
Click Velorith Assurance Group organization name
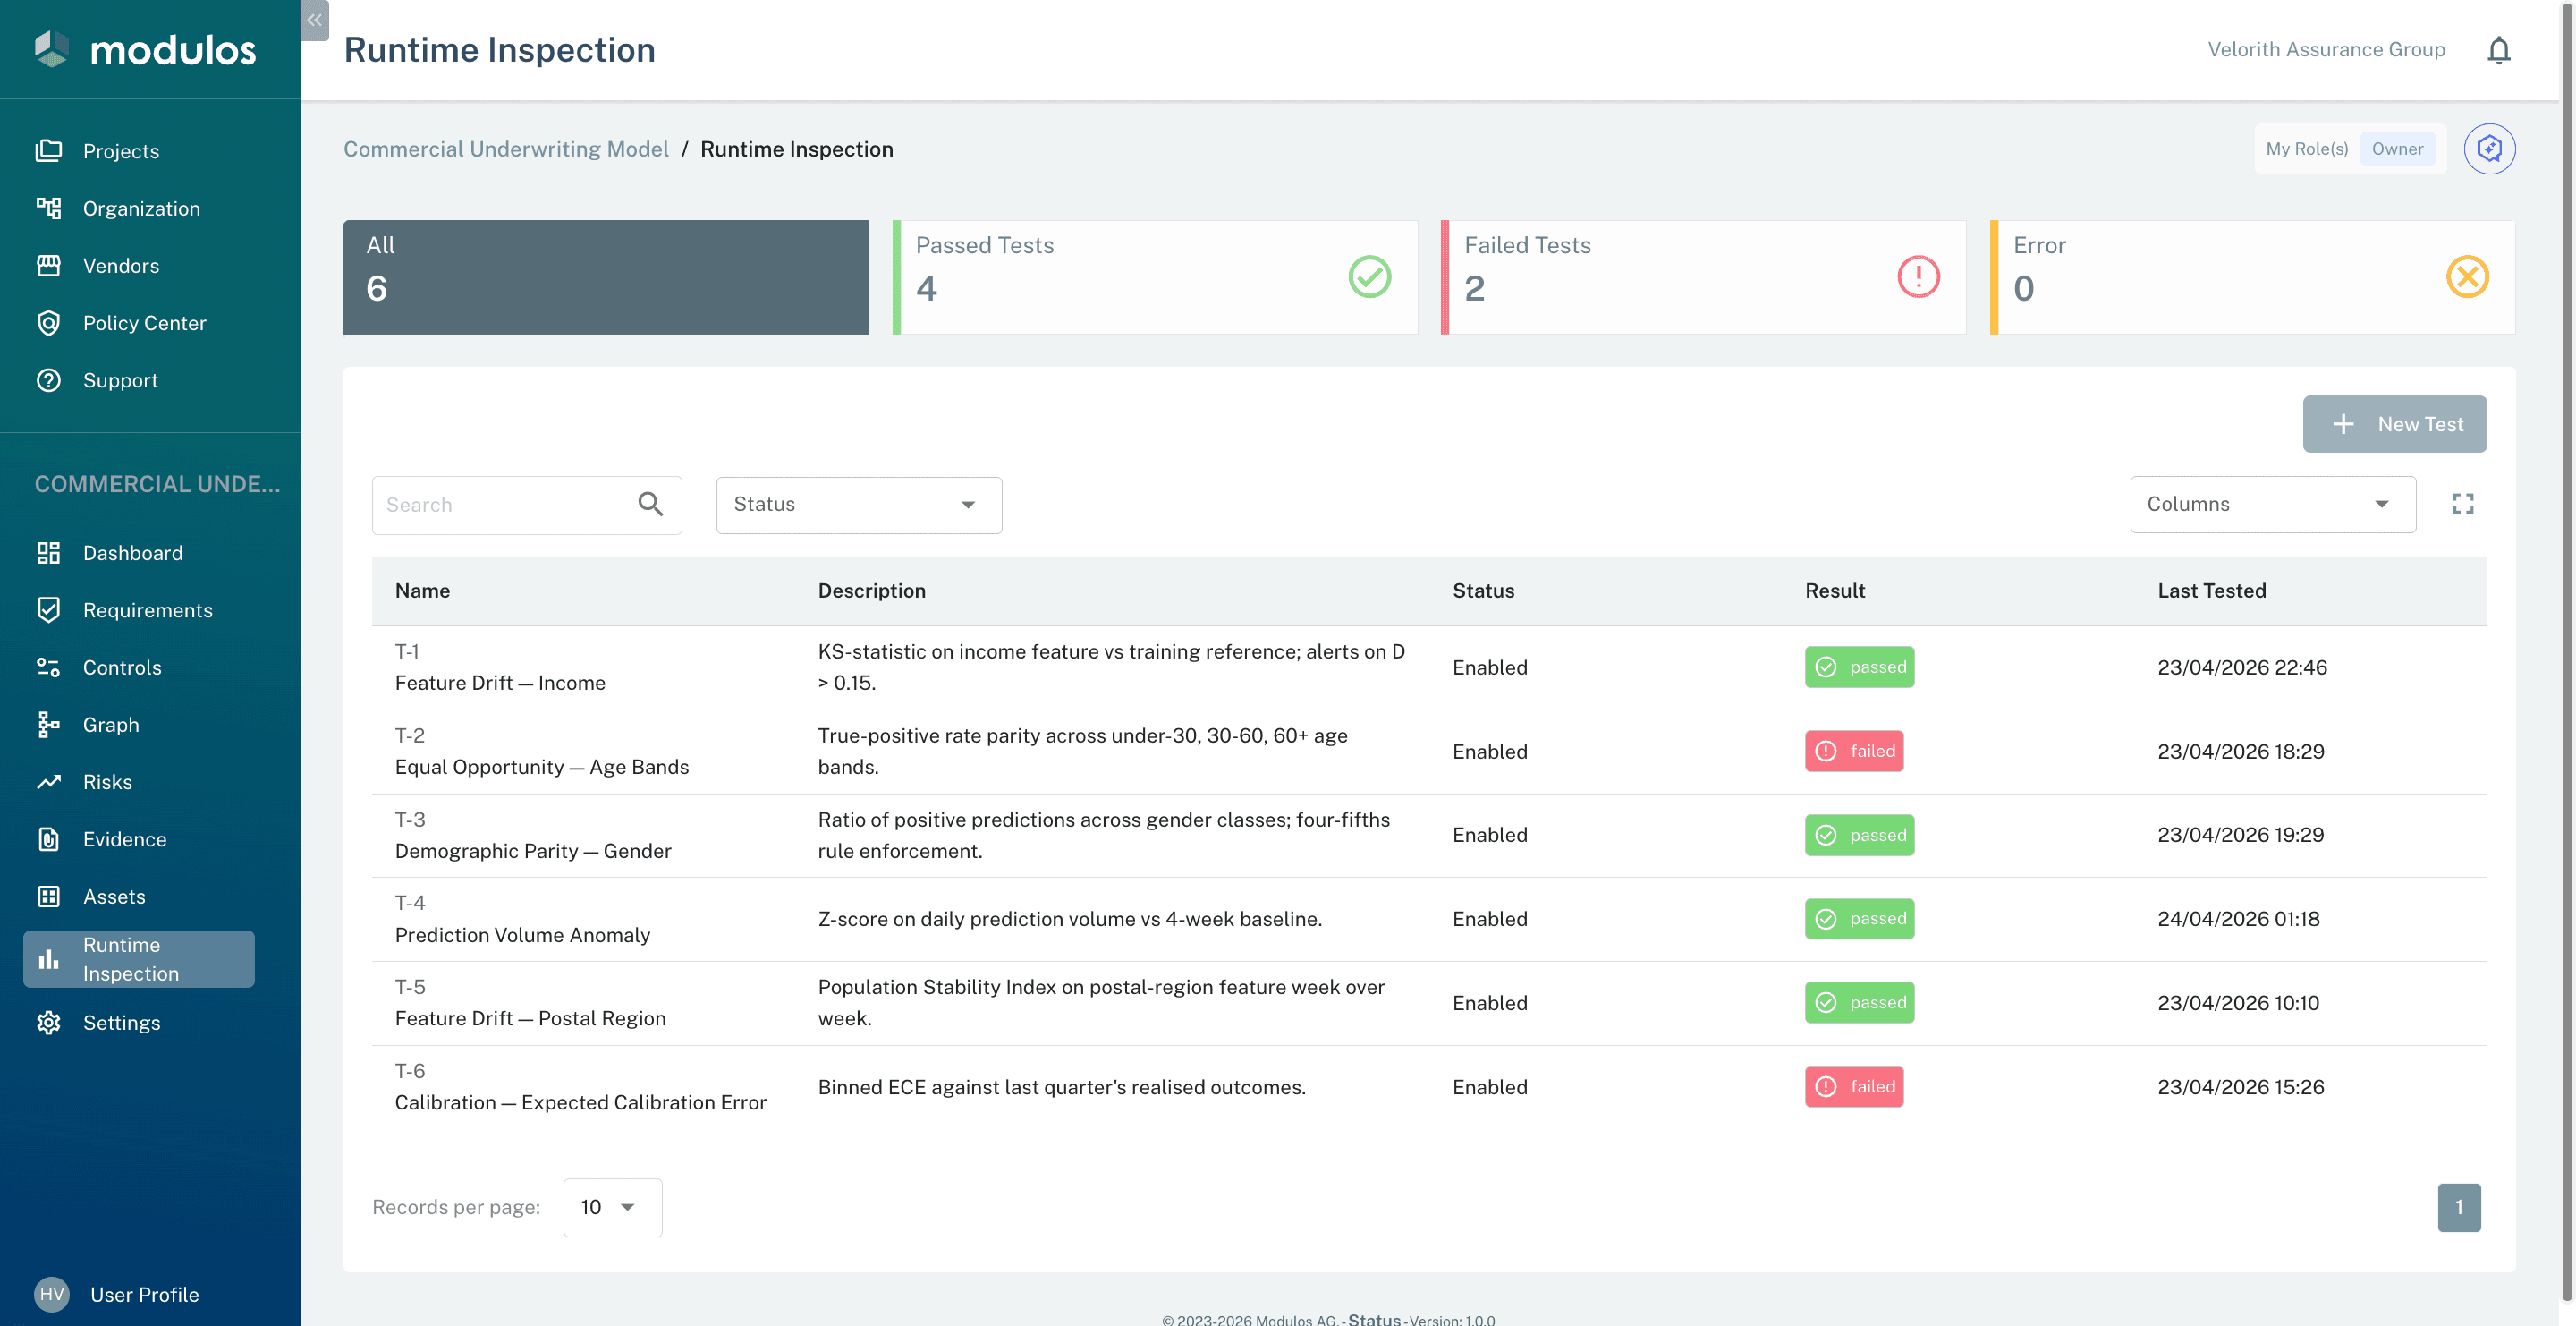click(x=2326, y=50)
